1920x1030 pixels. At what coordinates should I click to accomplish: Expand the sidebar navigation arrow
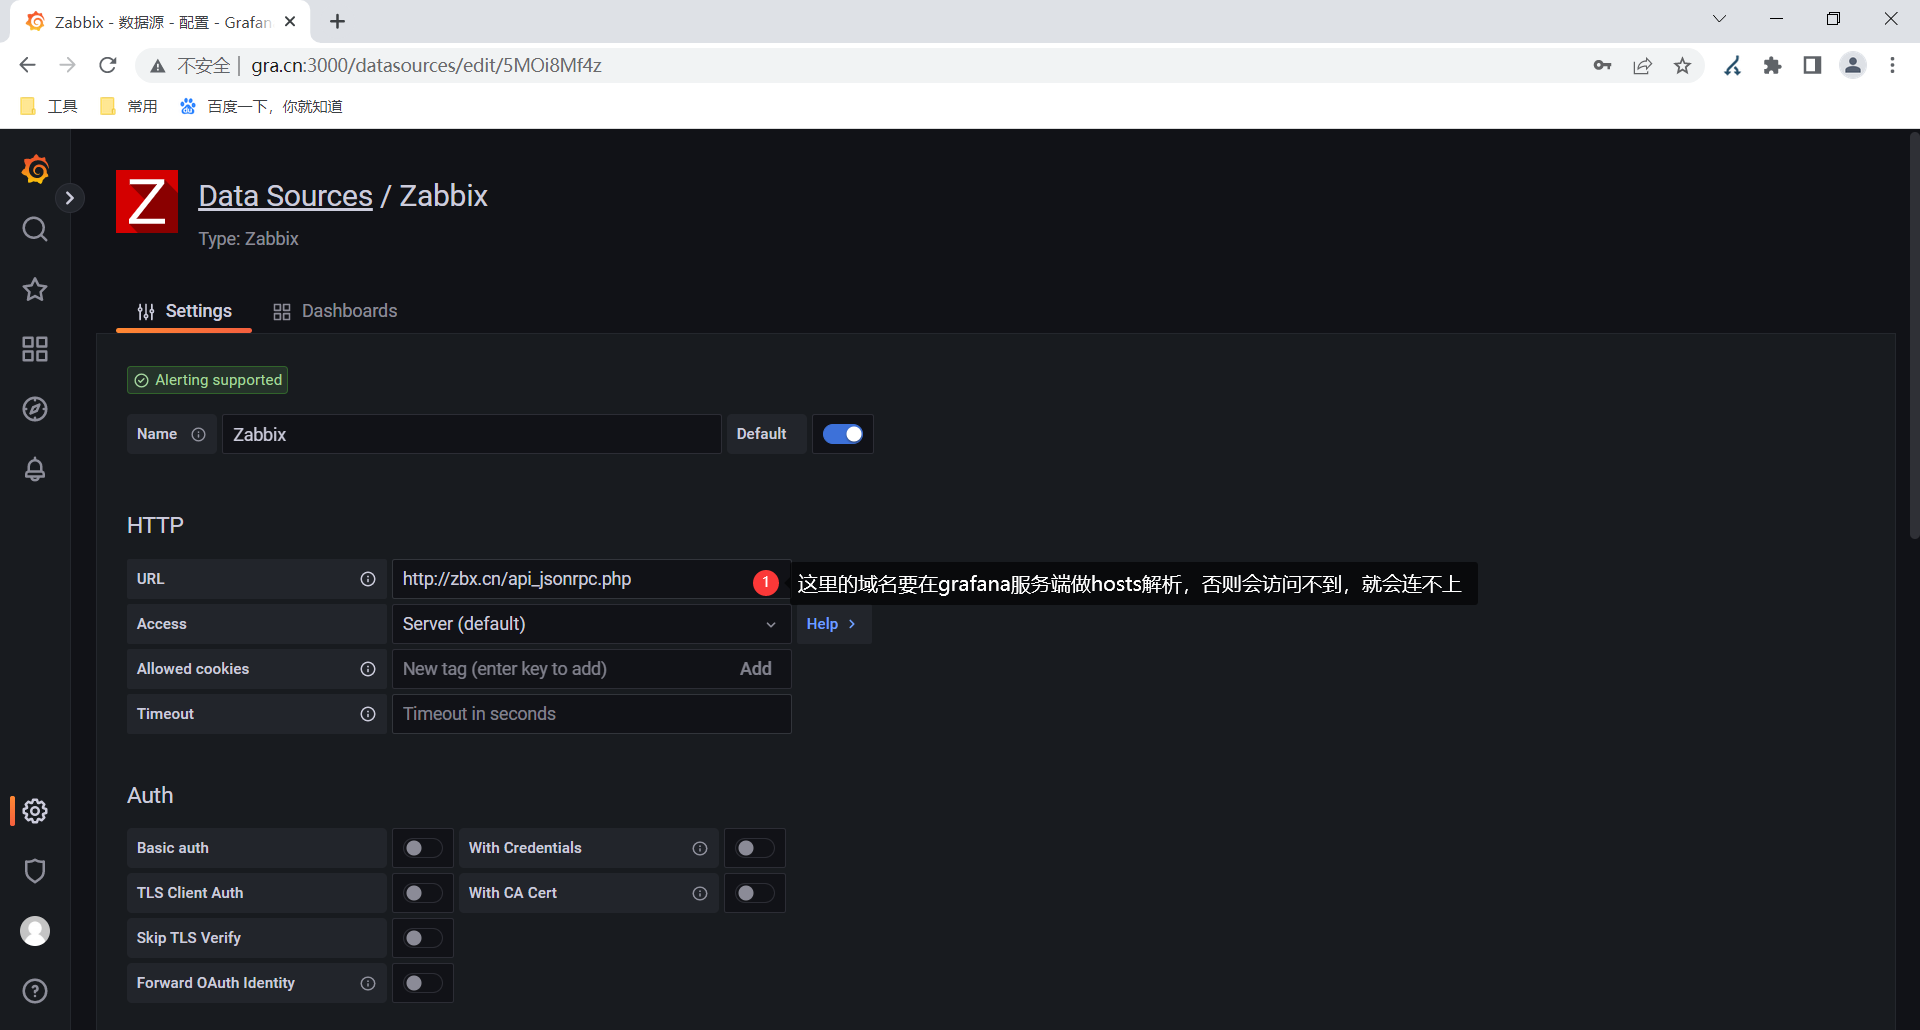(69, 198)
